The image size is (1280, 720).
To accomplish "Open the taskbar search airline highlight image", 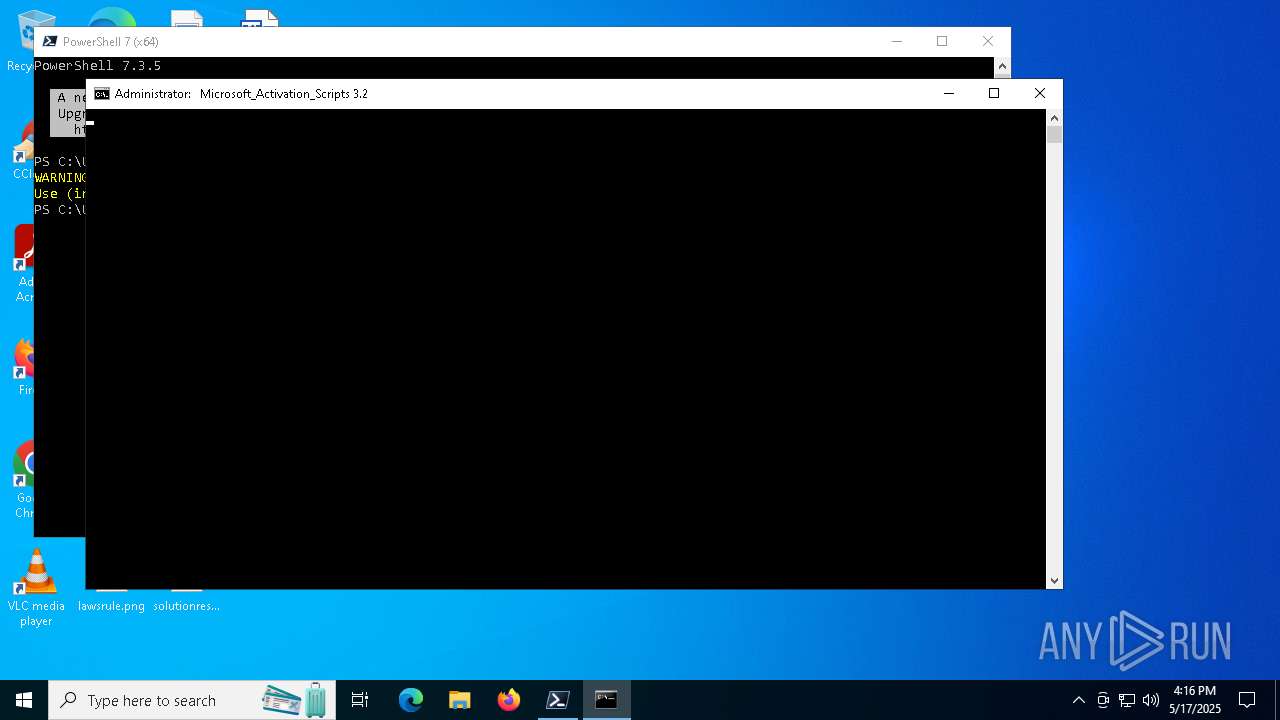I will click(295, 700).
